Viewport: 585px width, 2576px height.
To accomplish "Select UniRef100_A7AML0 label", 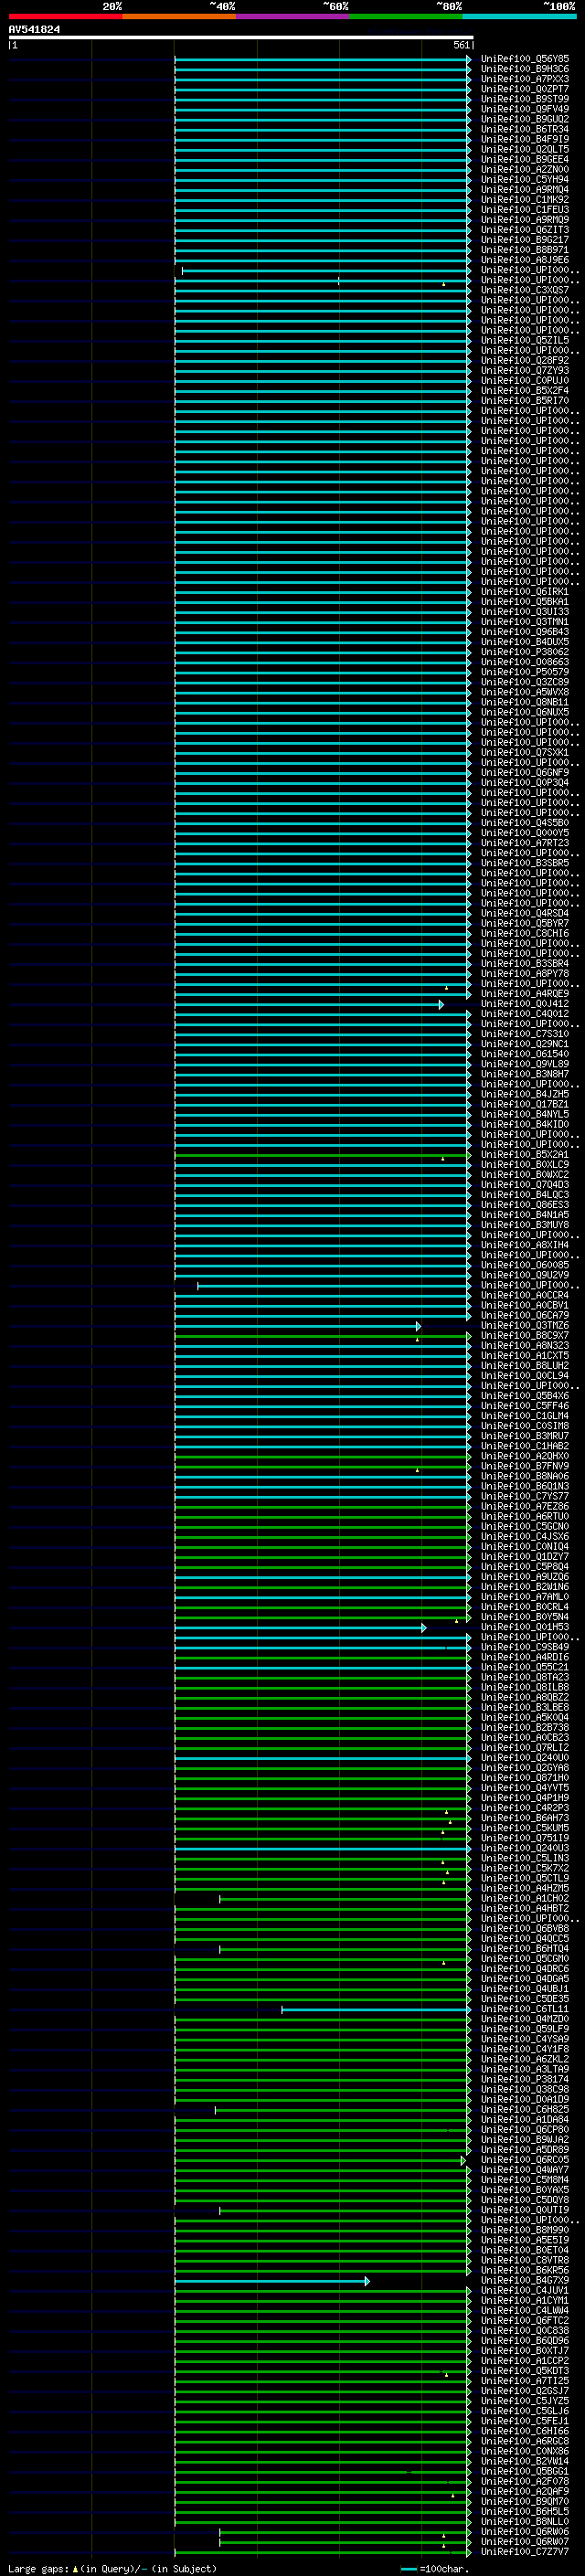I will click(525, 1597).
